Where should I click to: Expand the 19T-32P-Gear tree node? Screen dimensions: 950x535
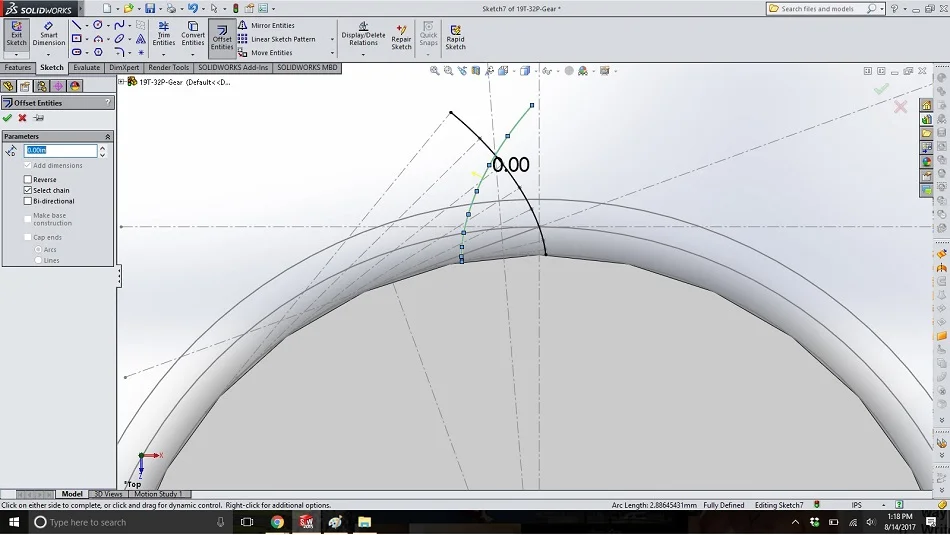(x=121, y=82)
